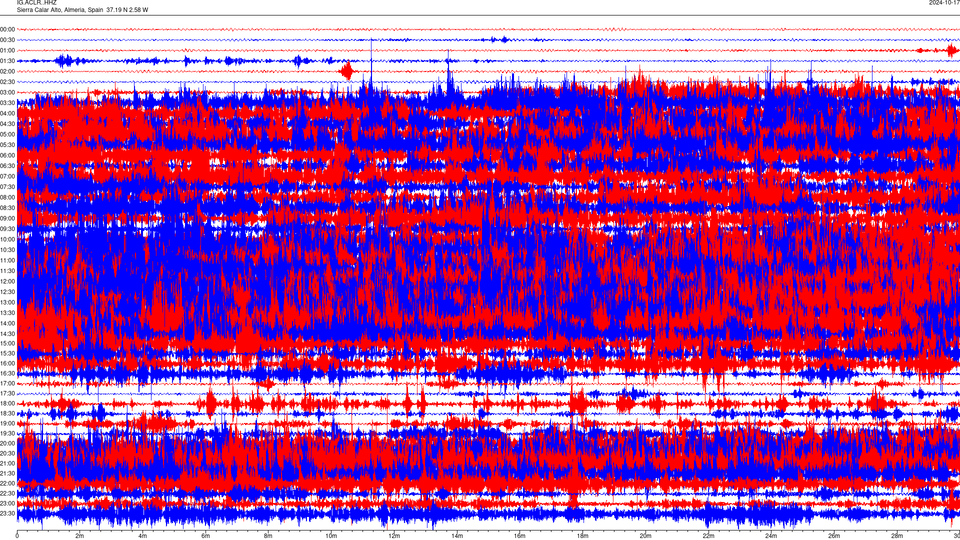Screen dimensions: 960x540
Task: Click the '18:00' time label
Action: coord(8,403)
